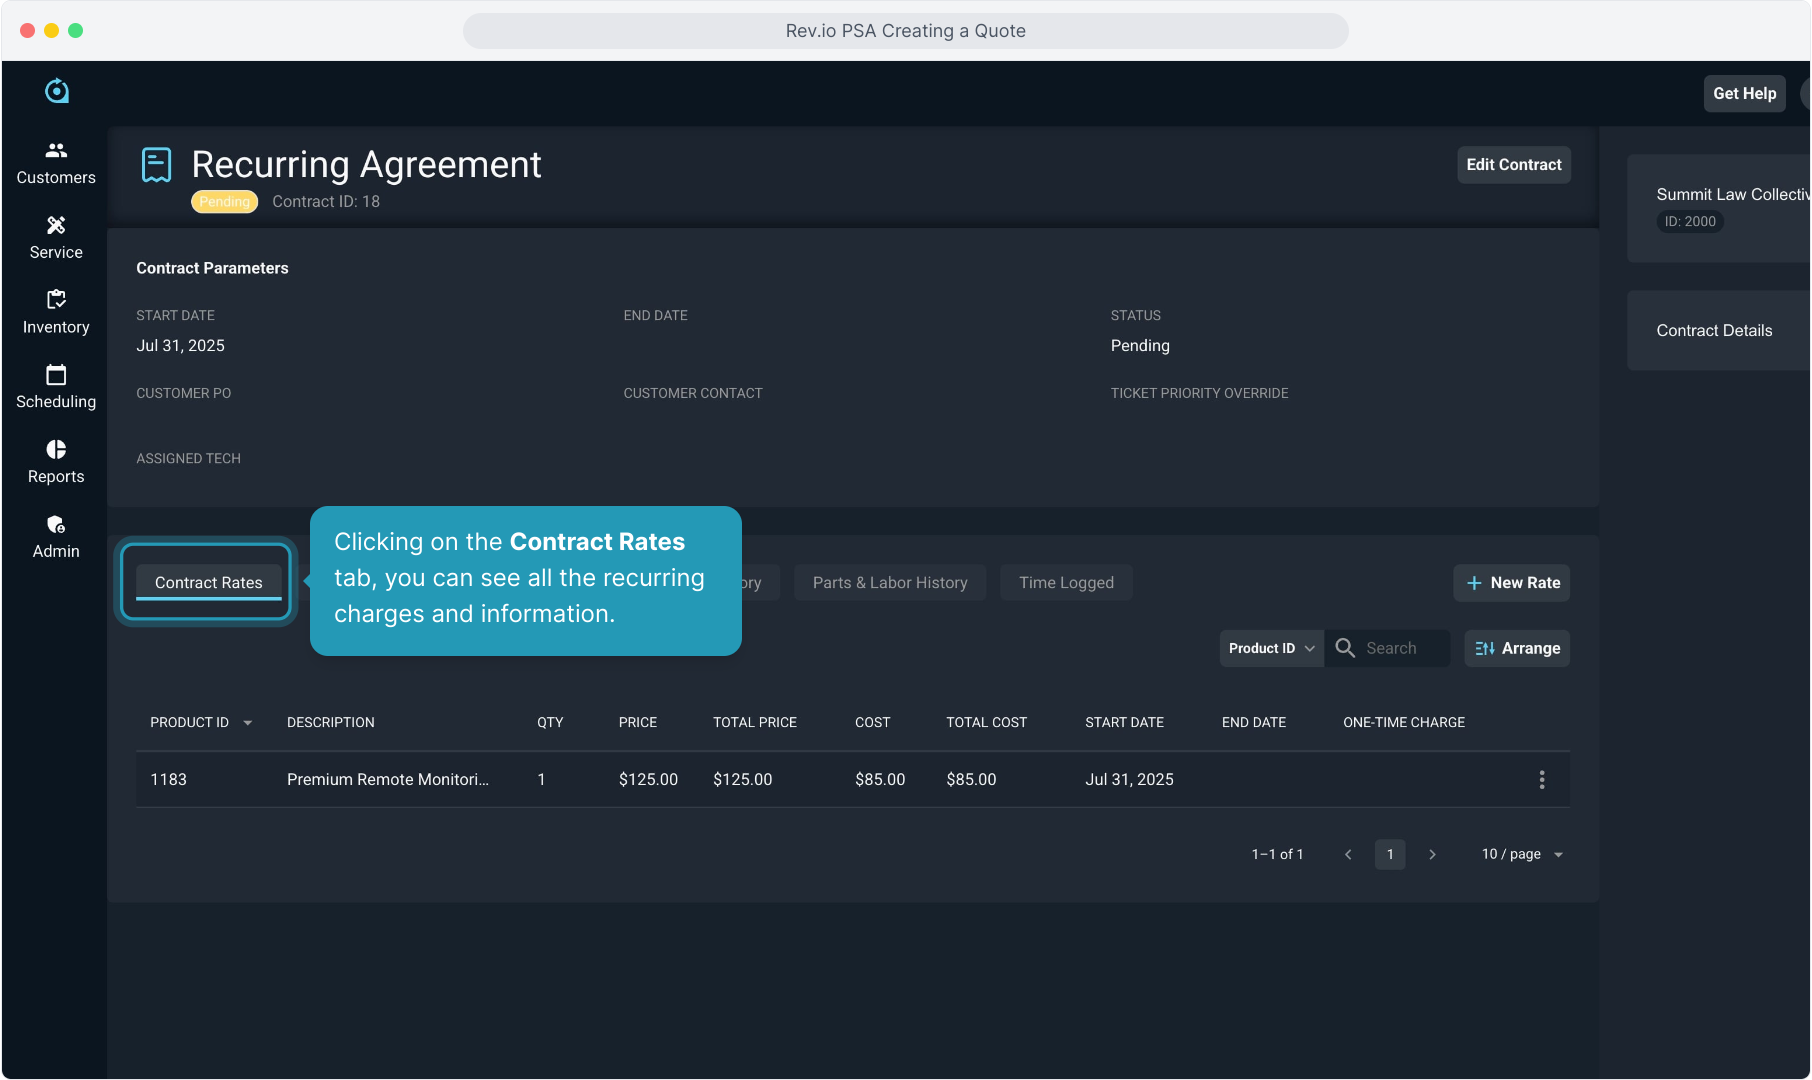Open Reports from the sidebar
1812x1080 pixels.
pyautogui.click(x=56, y=462)
